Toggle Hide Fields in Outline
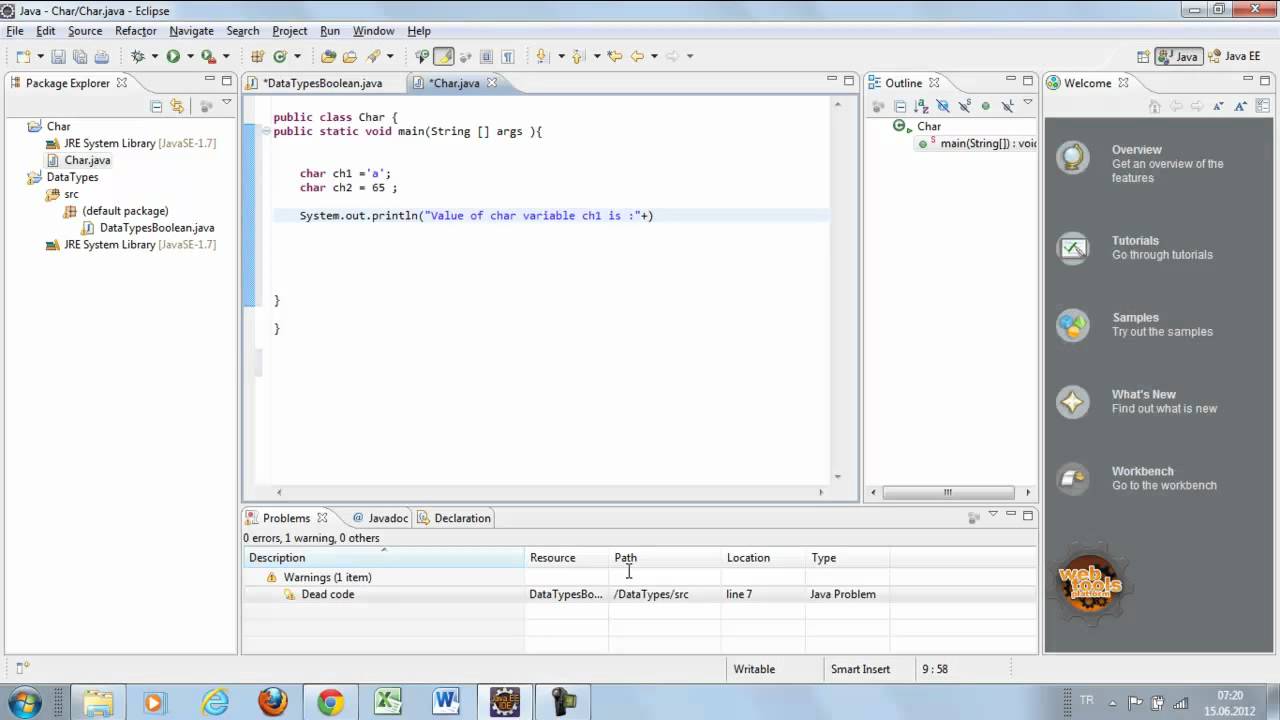This screenshot has height=720, width=1280. 943,107
